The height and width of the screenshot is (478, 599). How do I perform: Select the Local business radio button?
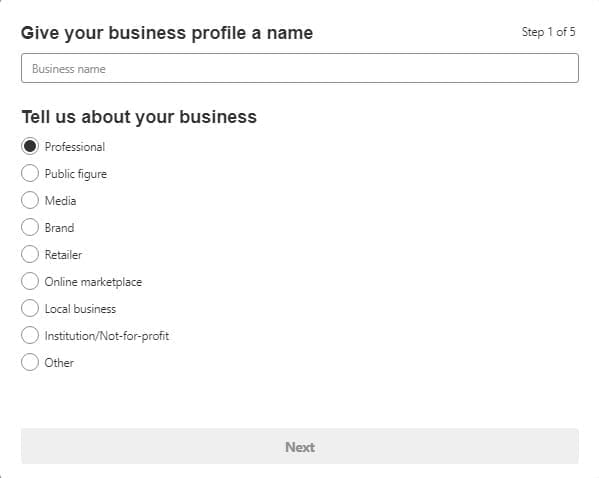pos(30,308)
